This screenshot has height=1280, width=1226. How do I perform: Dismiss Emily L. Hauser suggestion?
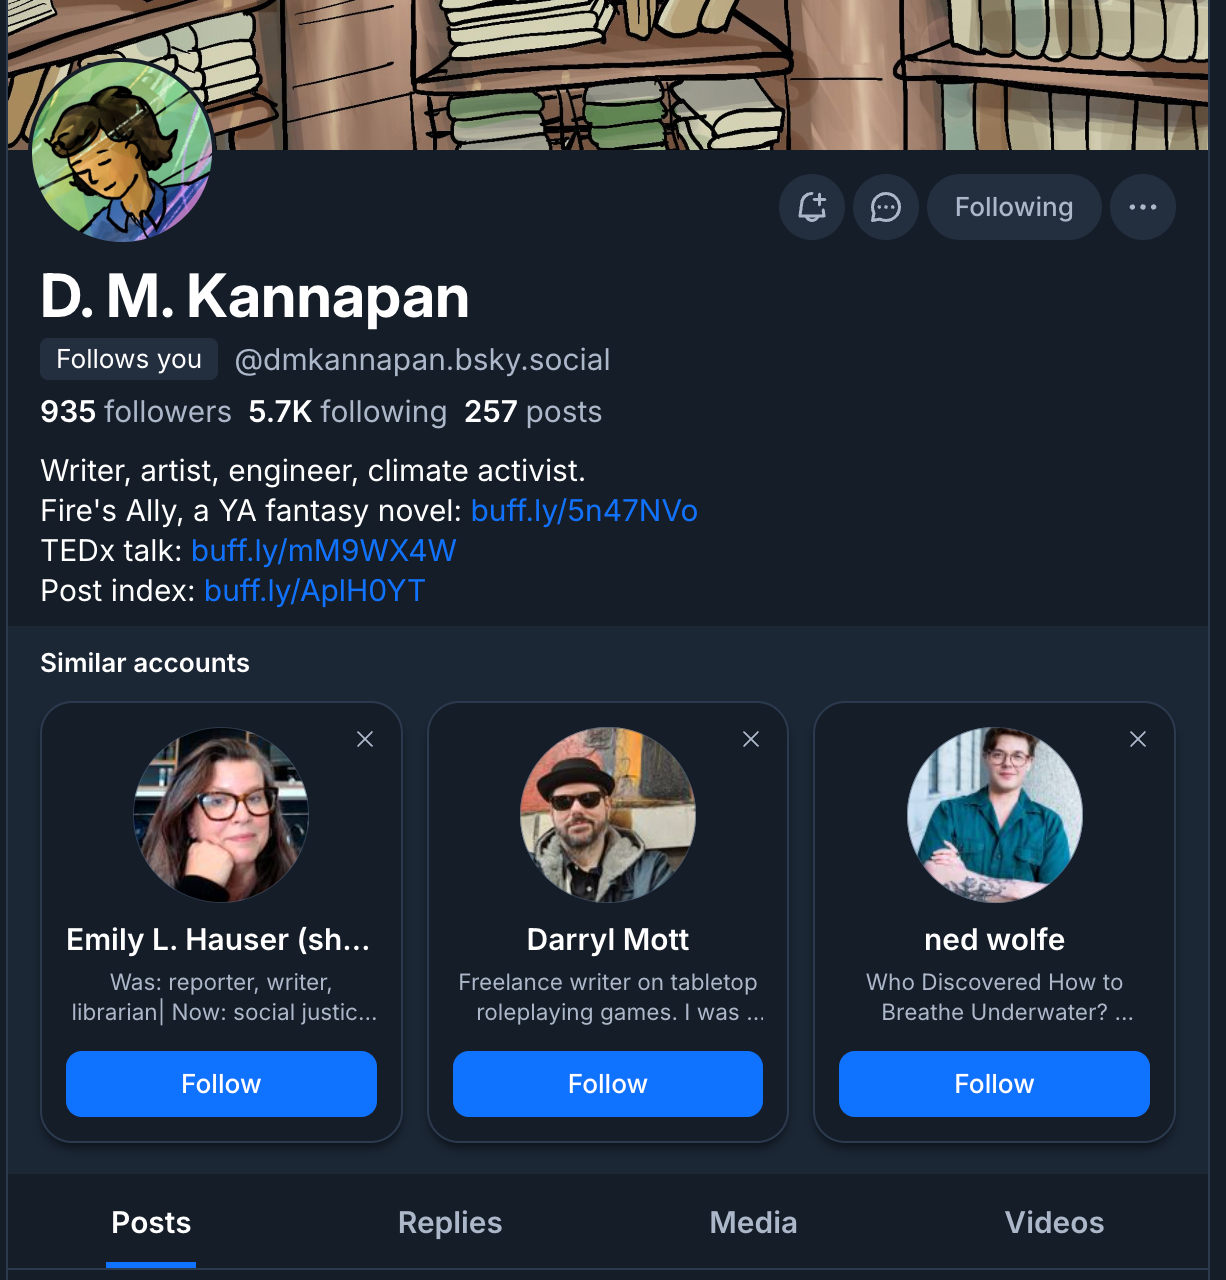click(365, 739)
